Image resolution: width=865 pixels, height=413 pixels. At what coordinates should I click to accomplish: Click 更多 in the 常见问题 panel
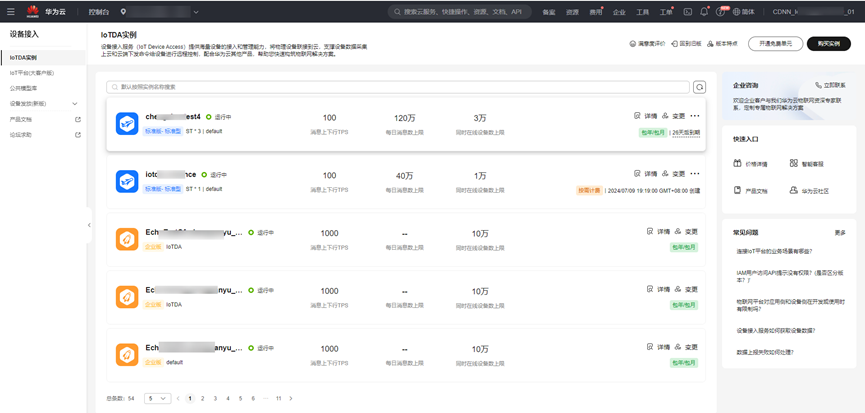tap(840, 233)
